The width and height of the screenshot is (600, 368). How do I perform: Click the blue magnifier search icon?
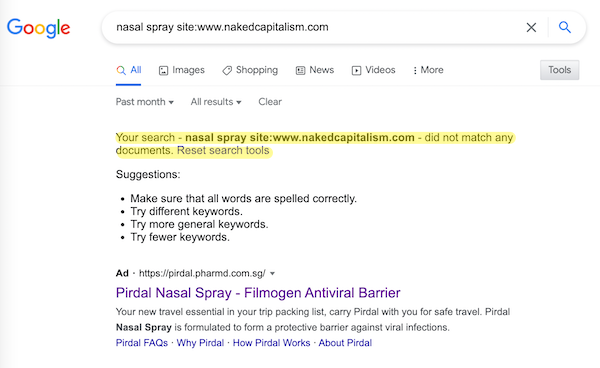coord(565,27)
